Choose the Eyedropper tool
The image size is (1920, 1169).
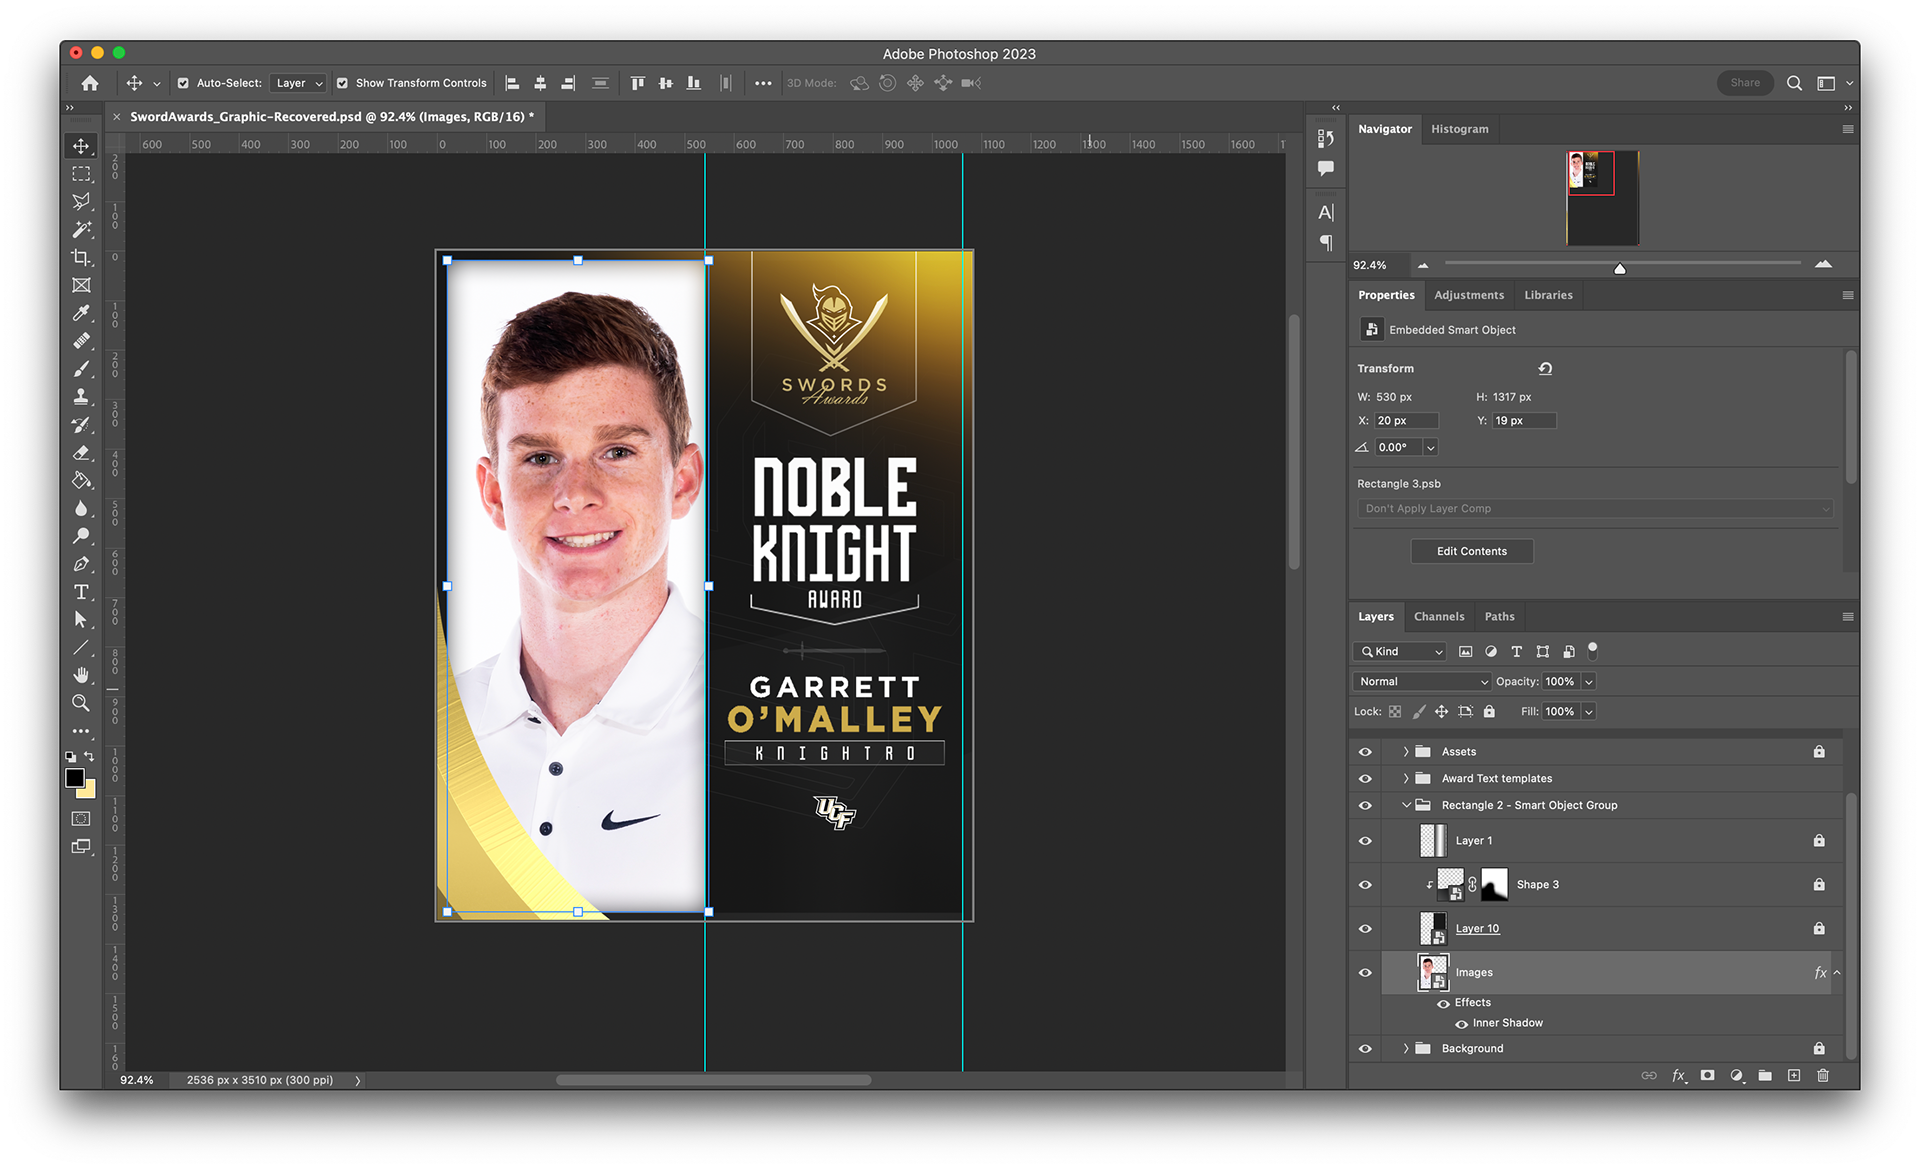point(81,313)
